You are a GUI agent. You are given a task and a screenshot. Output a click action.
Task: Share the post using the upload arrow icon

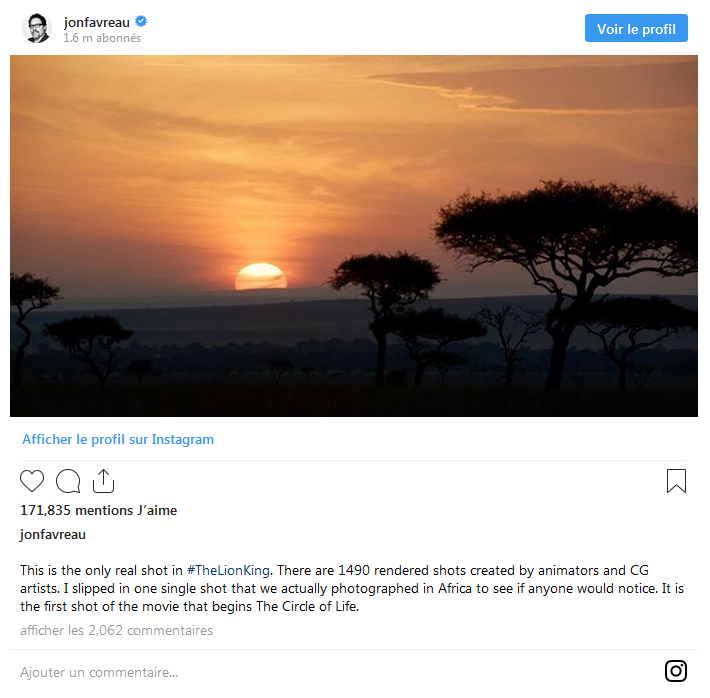(x=103, y=481)
